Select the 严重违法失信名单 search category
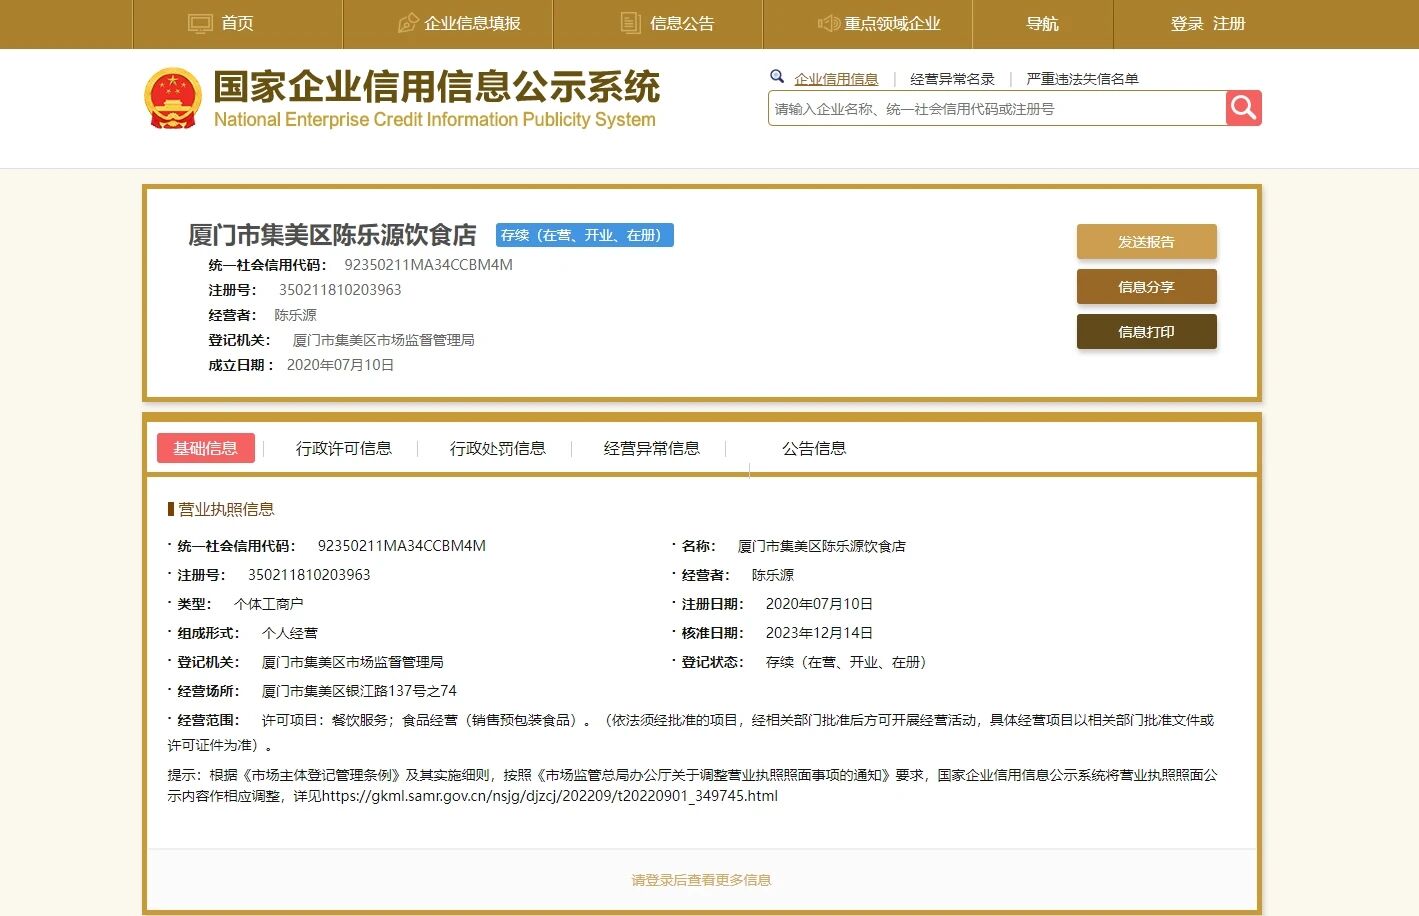 (1082, 79)
